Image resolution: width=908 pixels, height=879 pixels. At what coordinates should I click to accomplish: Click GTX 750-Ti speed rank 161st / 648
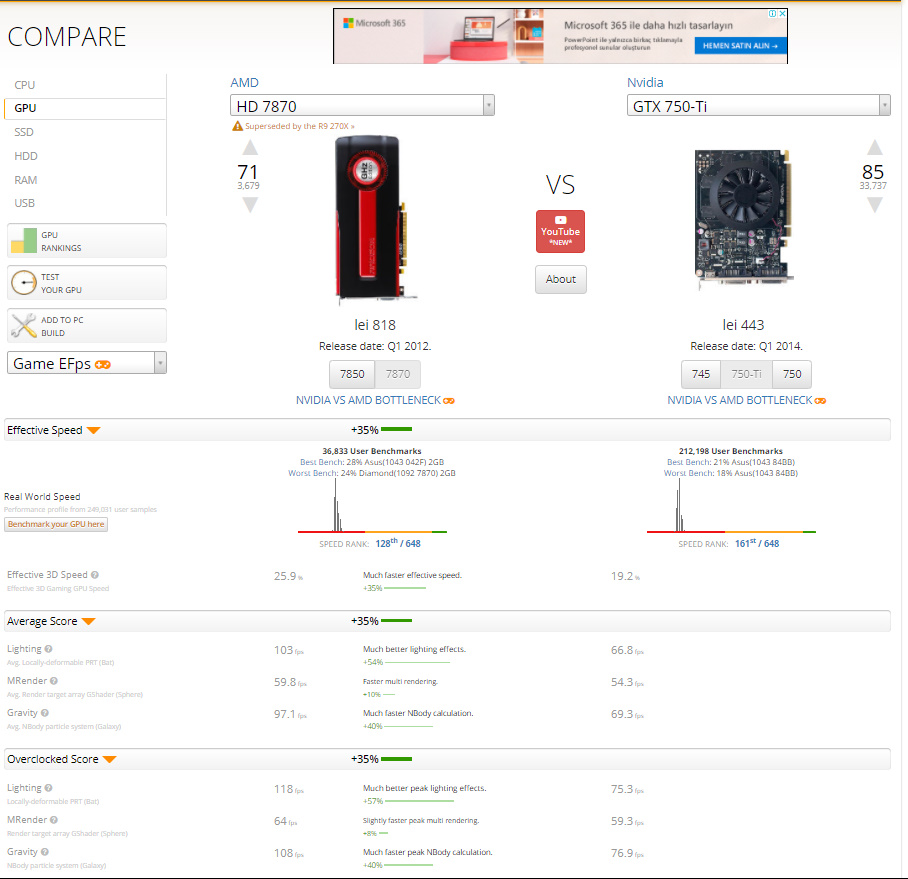pyautogui.click(x=757, y=544)
